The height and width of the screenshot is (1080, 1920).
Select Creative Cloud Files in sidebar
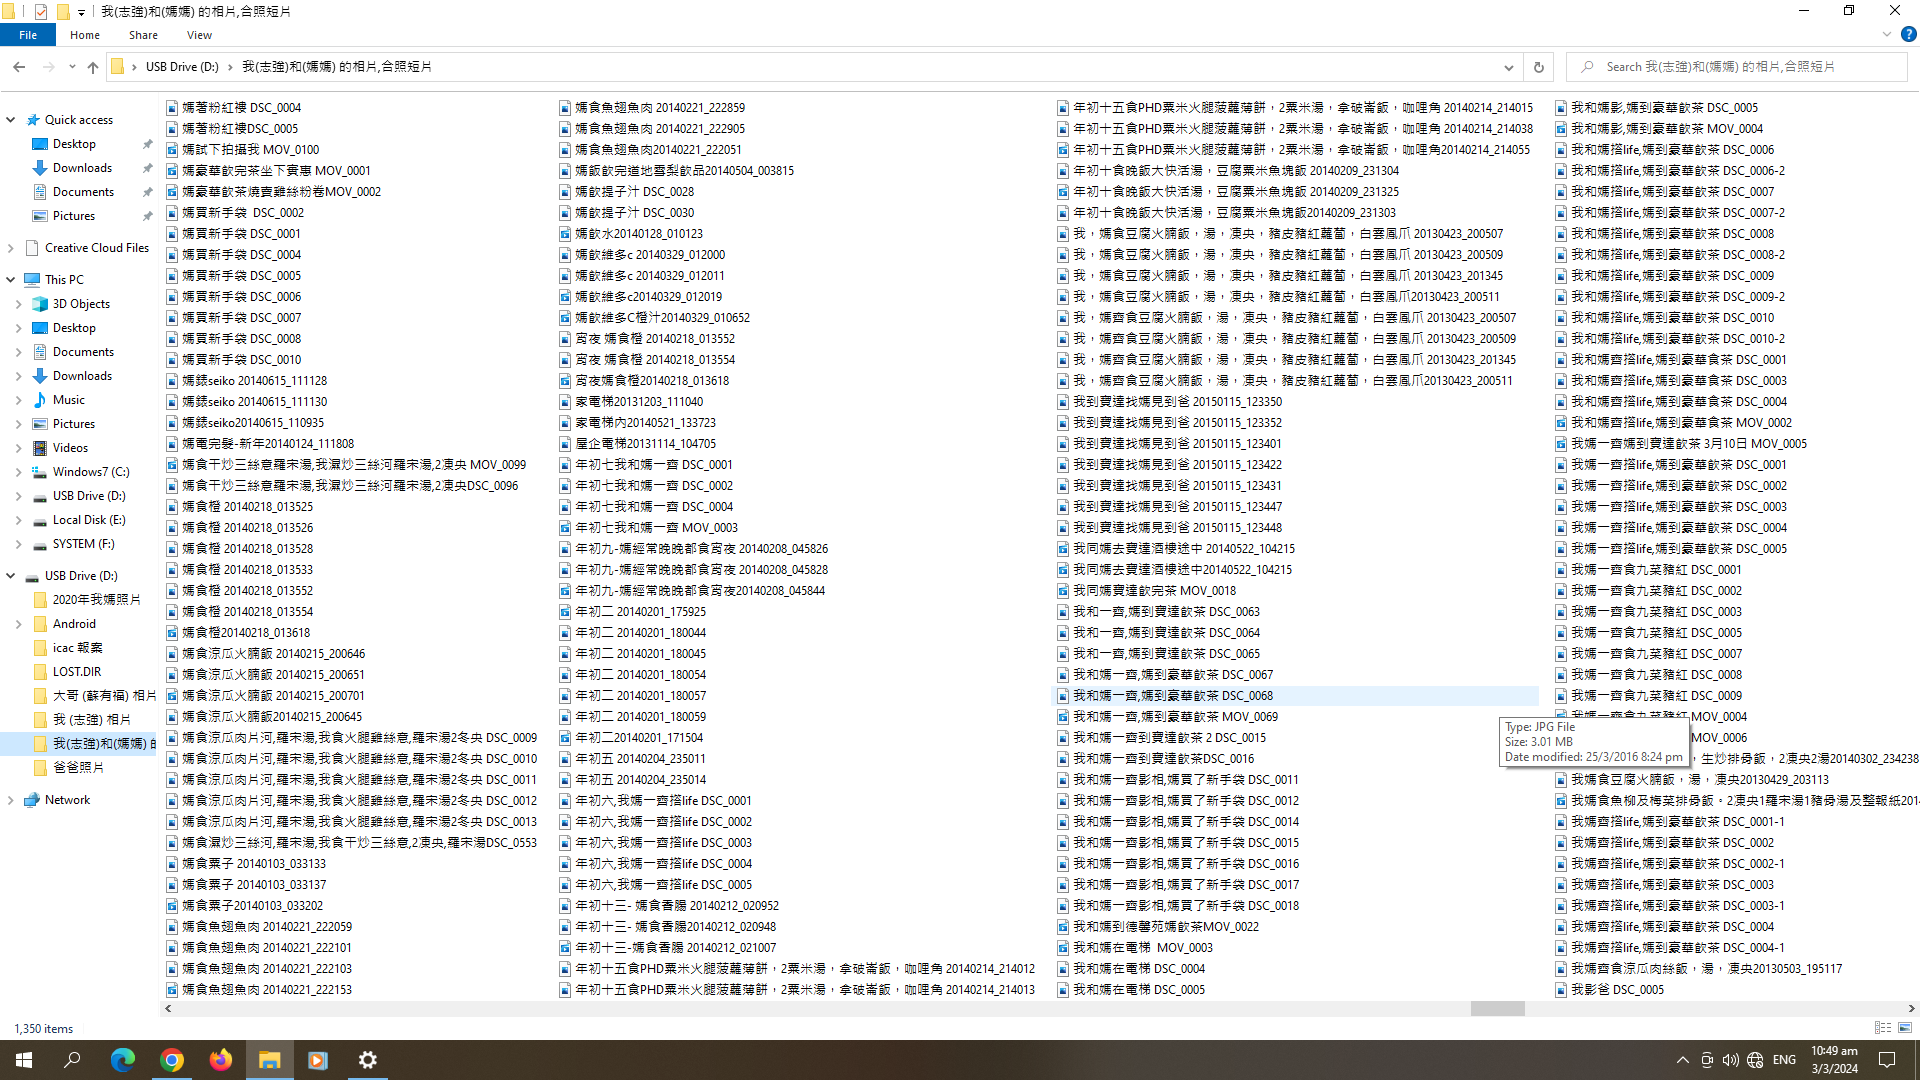pos(96,248)
